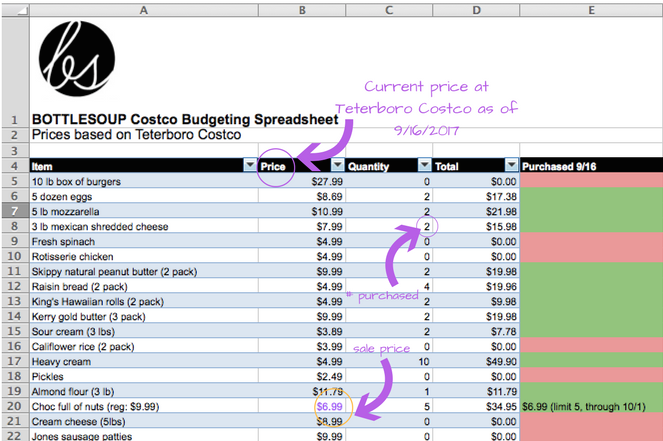Click '$6.99 (limit 5, through 10/1)' note cell
Screen dimensions: 663x441
[x=591, y=406]
